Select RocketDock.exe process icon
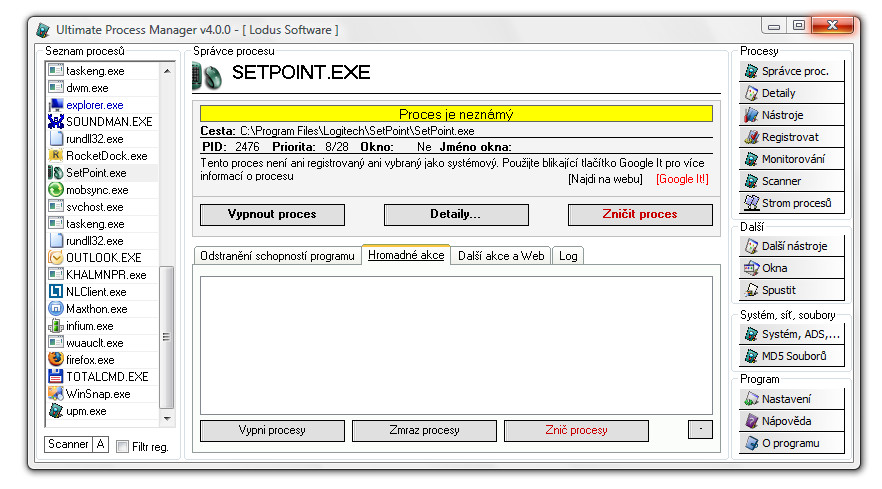This screenshot has height=489, width=882. [56, 155]
